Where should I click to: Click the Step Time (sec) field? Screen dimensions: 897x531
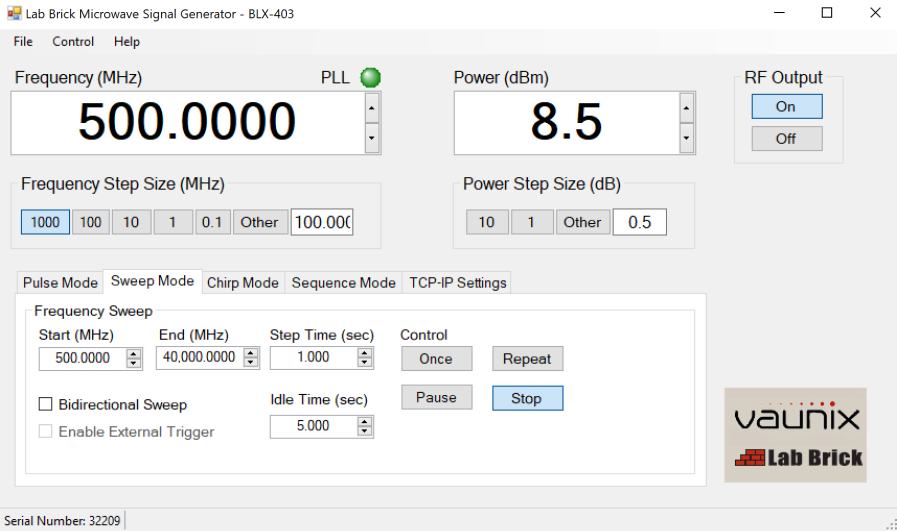pos(314,358)
